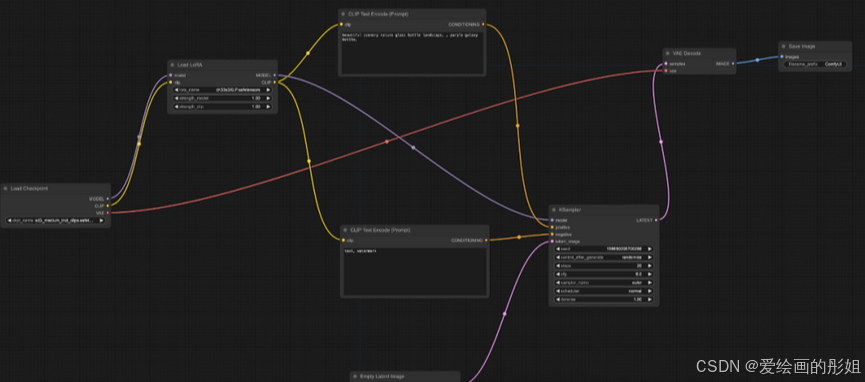865x382 pixels.
Task: Decrease strength_clip with its left arrow
Action: pos(177,106)
